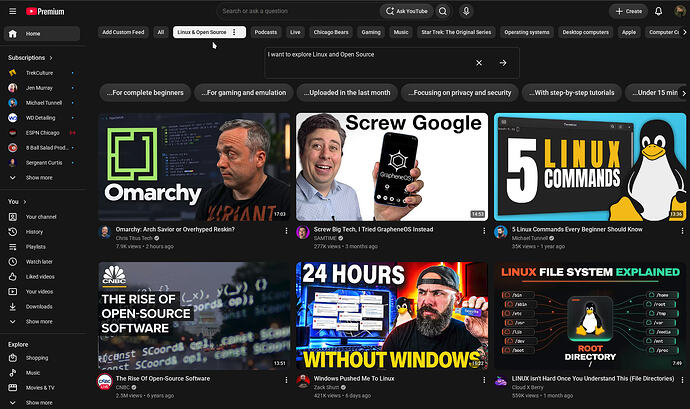The width and height of the screenshot is (690, 409).
Task: Open more options for Omarchy video
Action: 286,231
